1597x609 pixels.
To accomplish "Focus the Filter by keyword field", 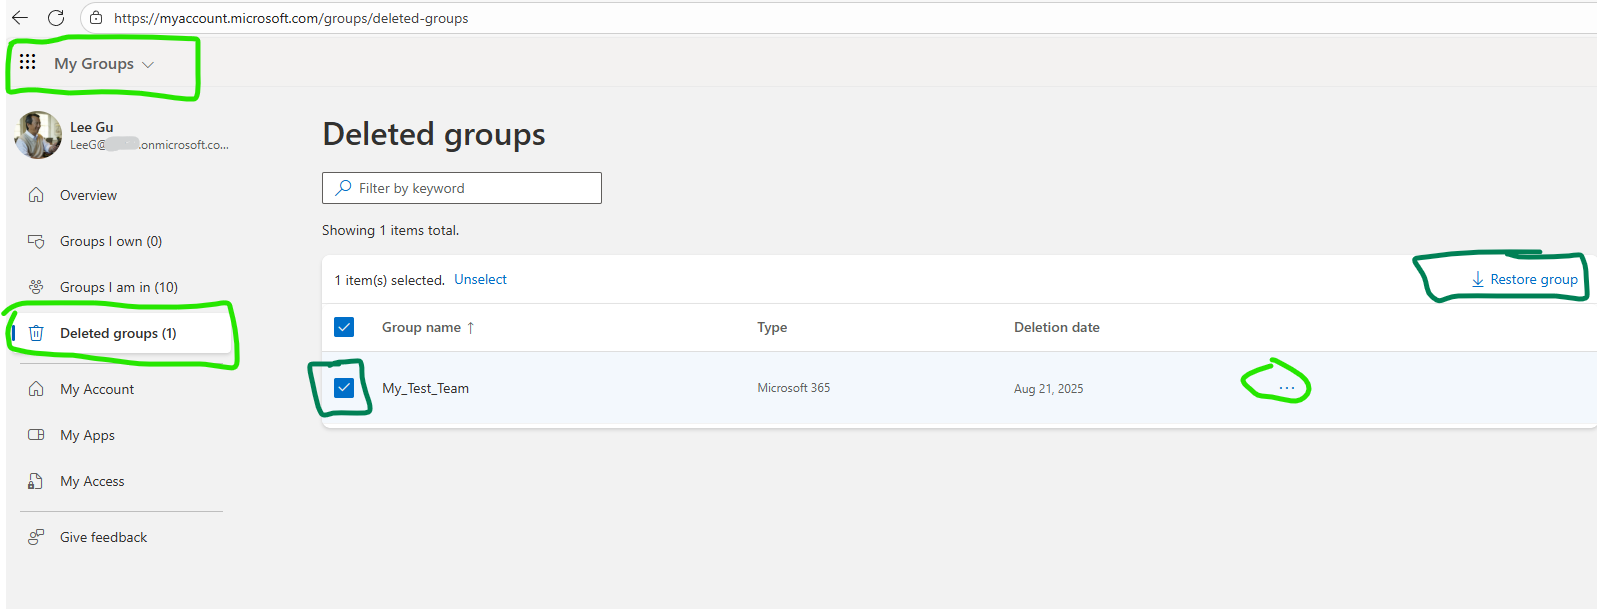I will tap(462, 188).
